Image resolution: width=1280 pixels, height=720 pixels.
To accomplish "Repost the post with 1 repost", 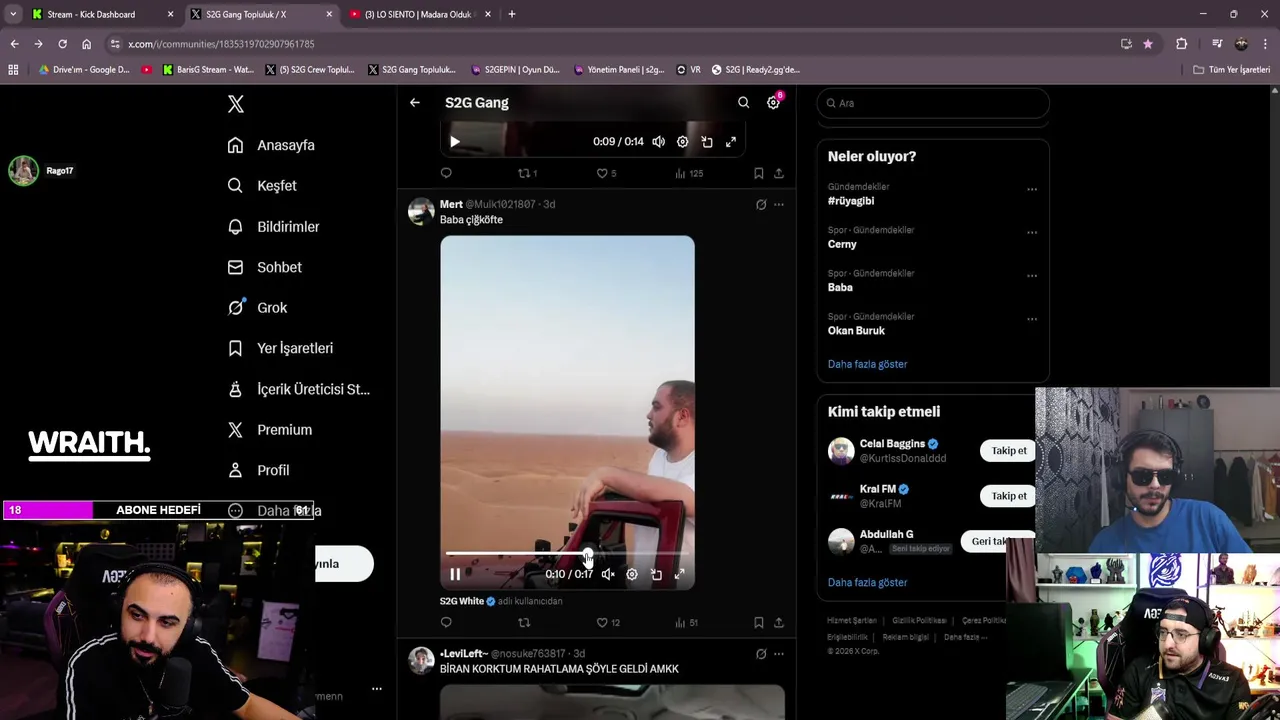I will pyautogui.click(x=527, y=173).
